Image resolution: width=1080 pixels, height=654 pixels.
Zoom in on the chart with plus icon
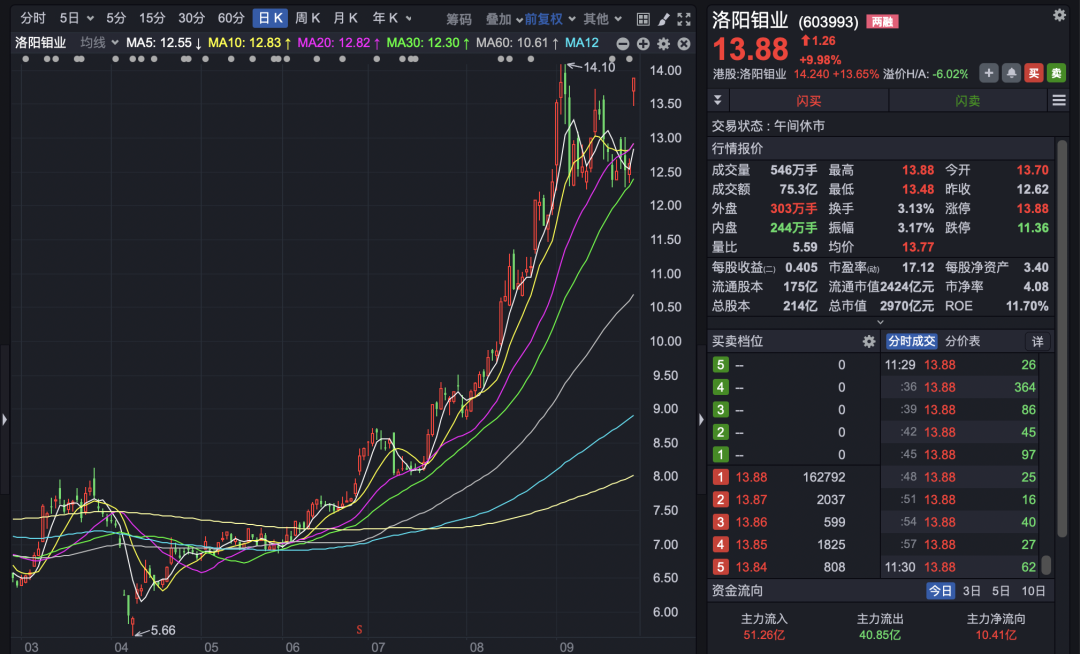pos(643,44)
